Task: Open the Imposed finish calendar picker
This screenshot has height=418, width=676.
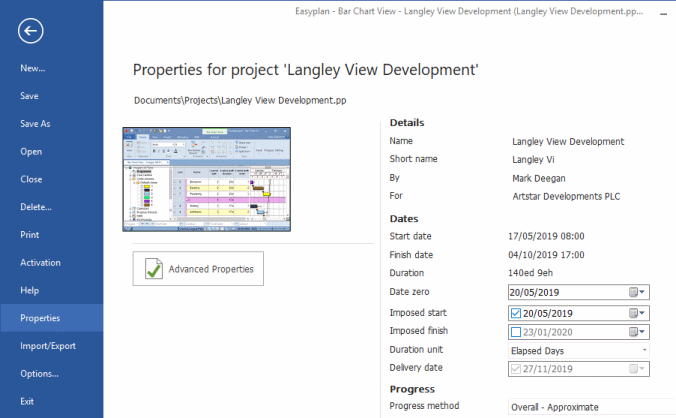Action: [x=637, y=332]
